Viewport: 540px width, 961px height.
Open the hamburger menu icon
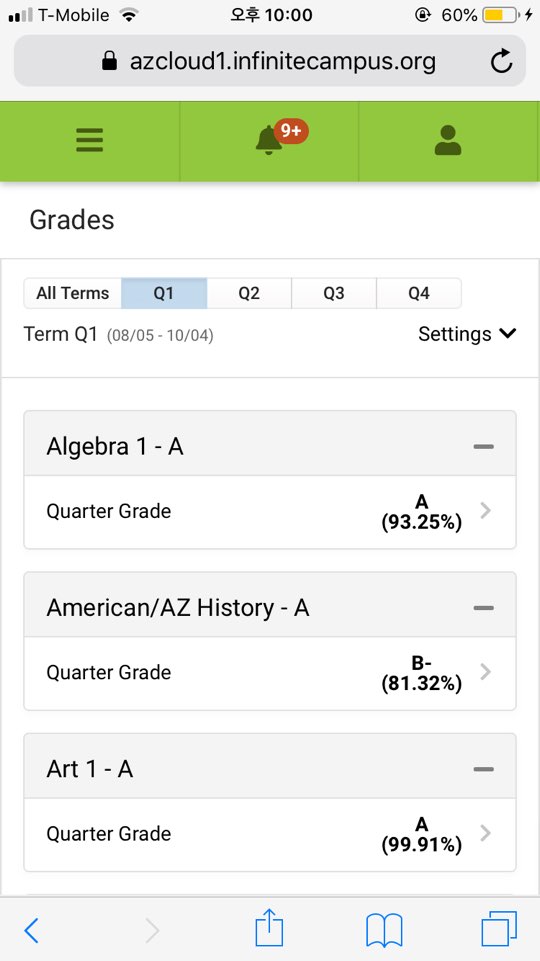coord(89,140)
